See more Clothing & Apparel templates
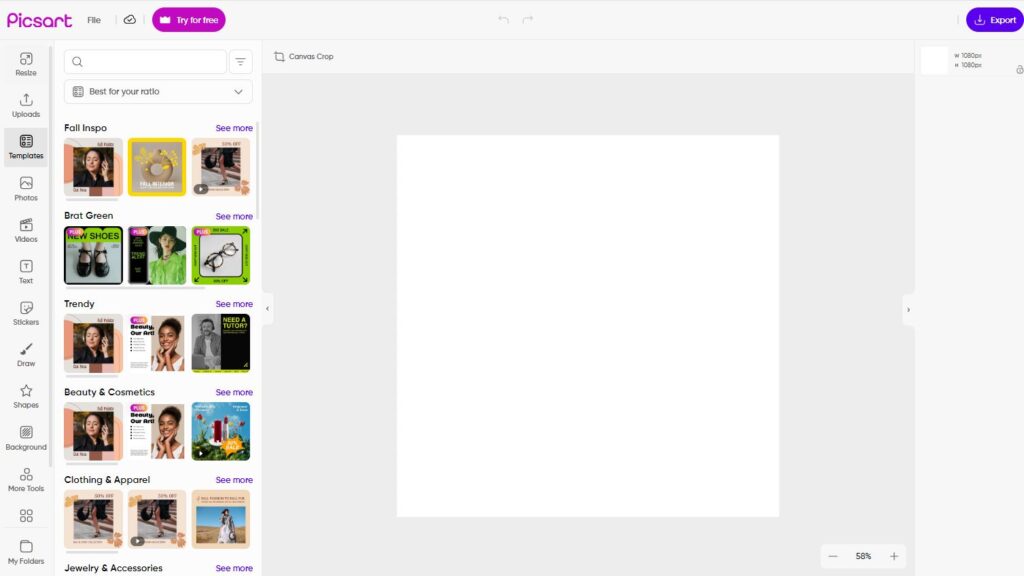 [234, 479]
